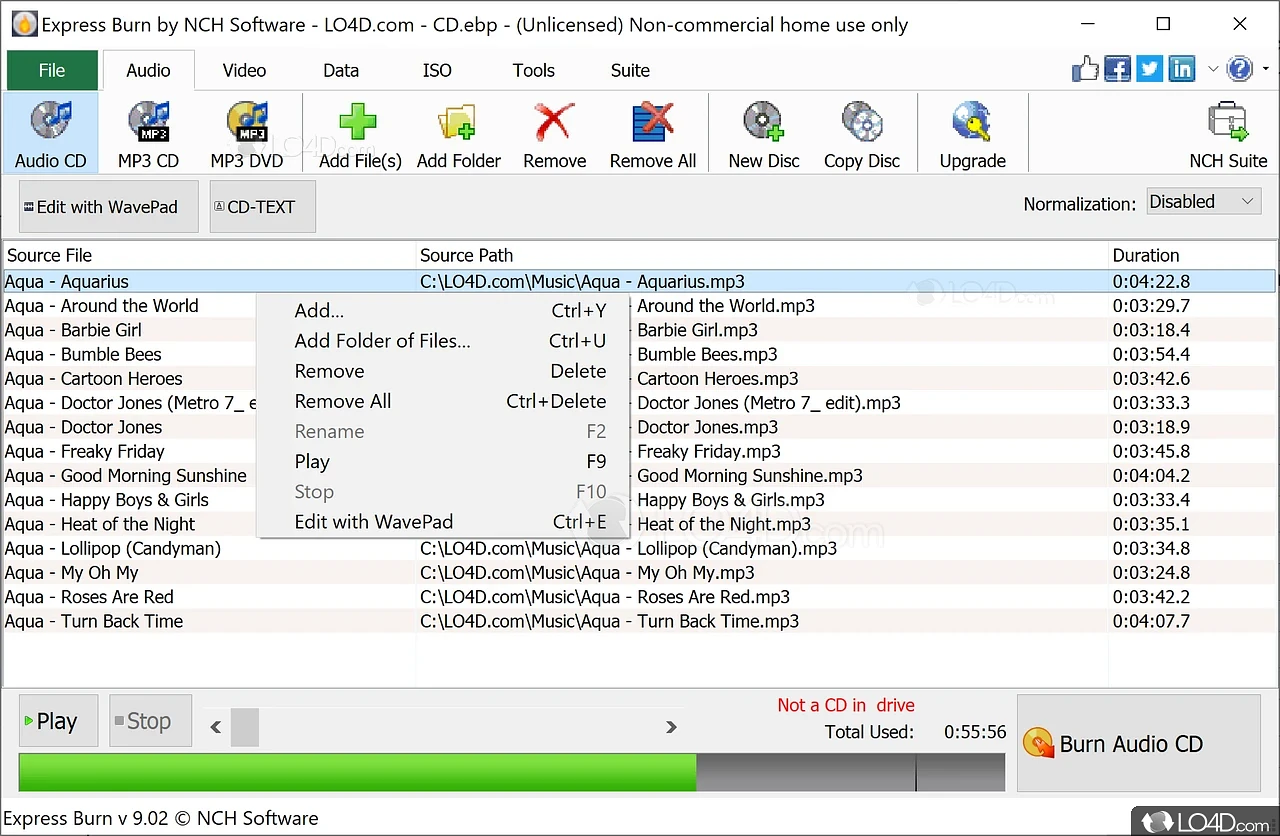Open the help menu dropdown arrow

pos(1266,69)
